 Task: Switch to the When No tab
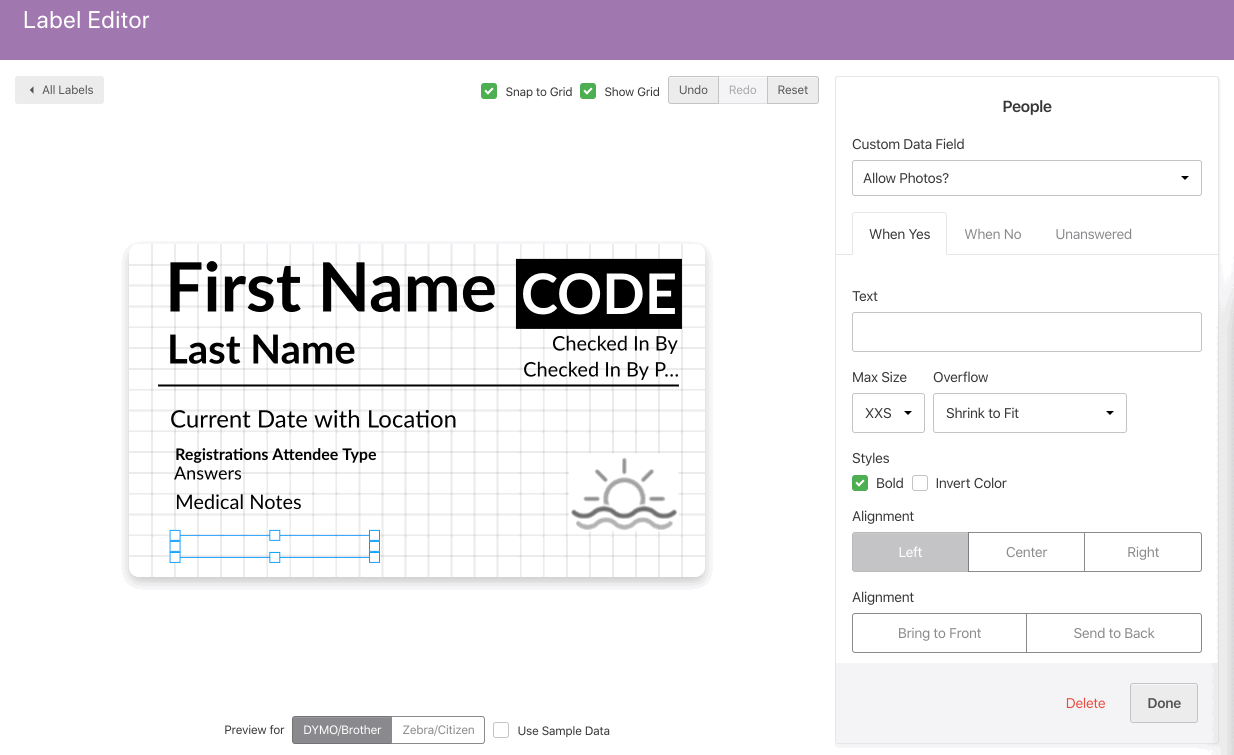992,234
